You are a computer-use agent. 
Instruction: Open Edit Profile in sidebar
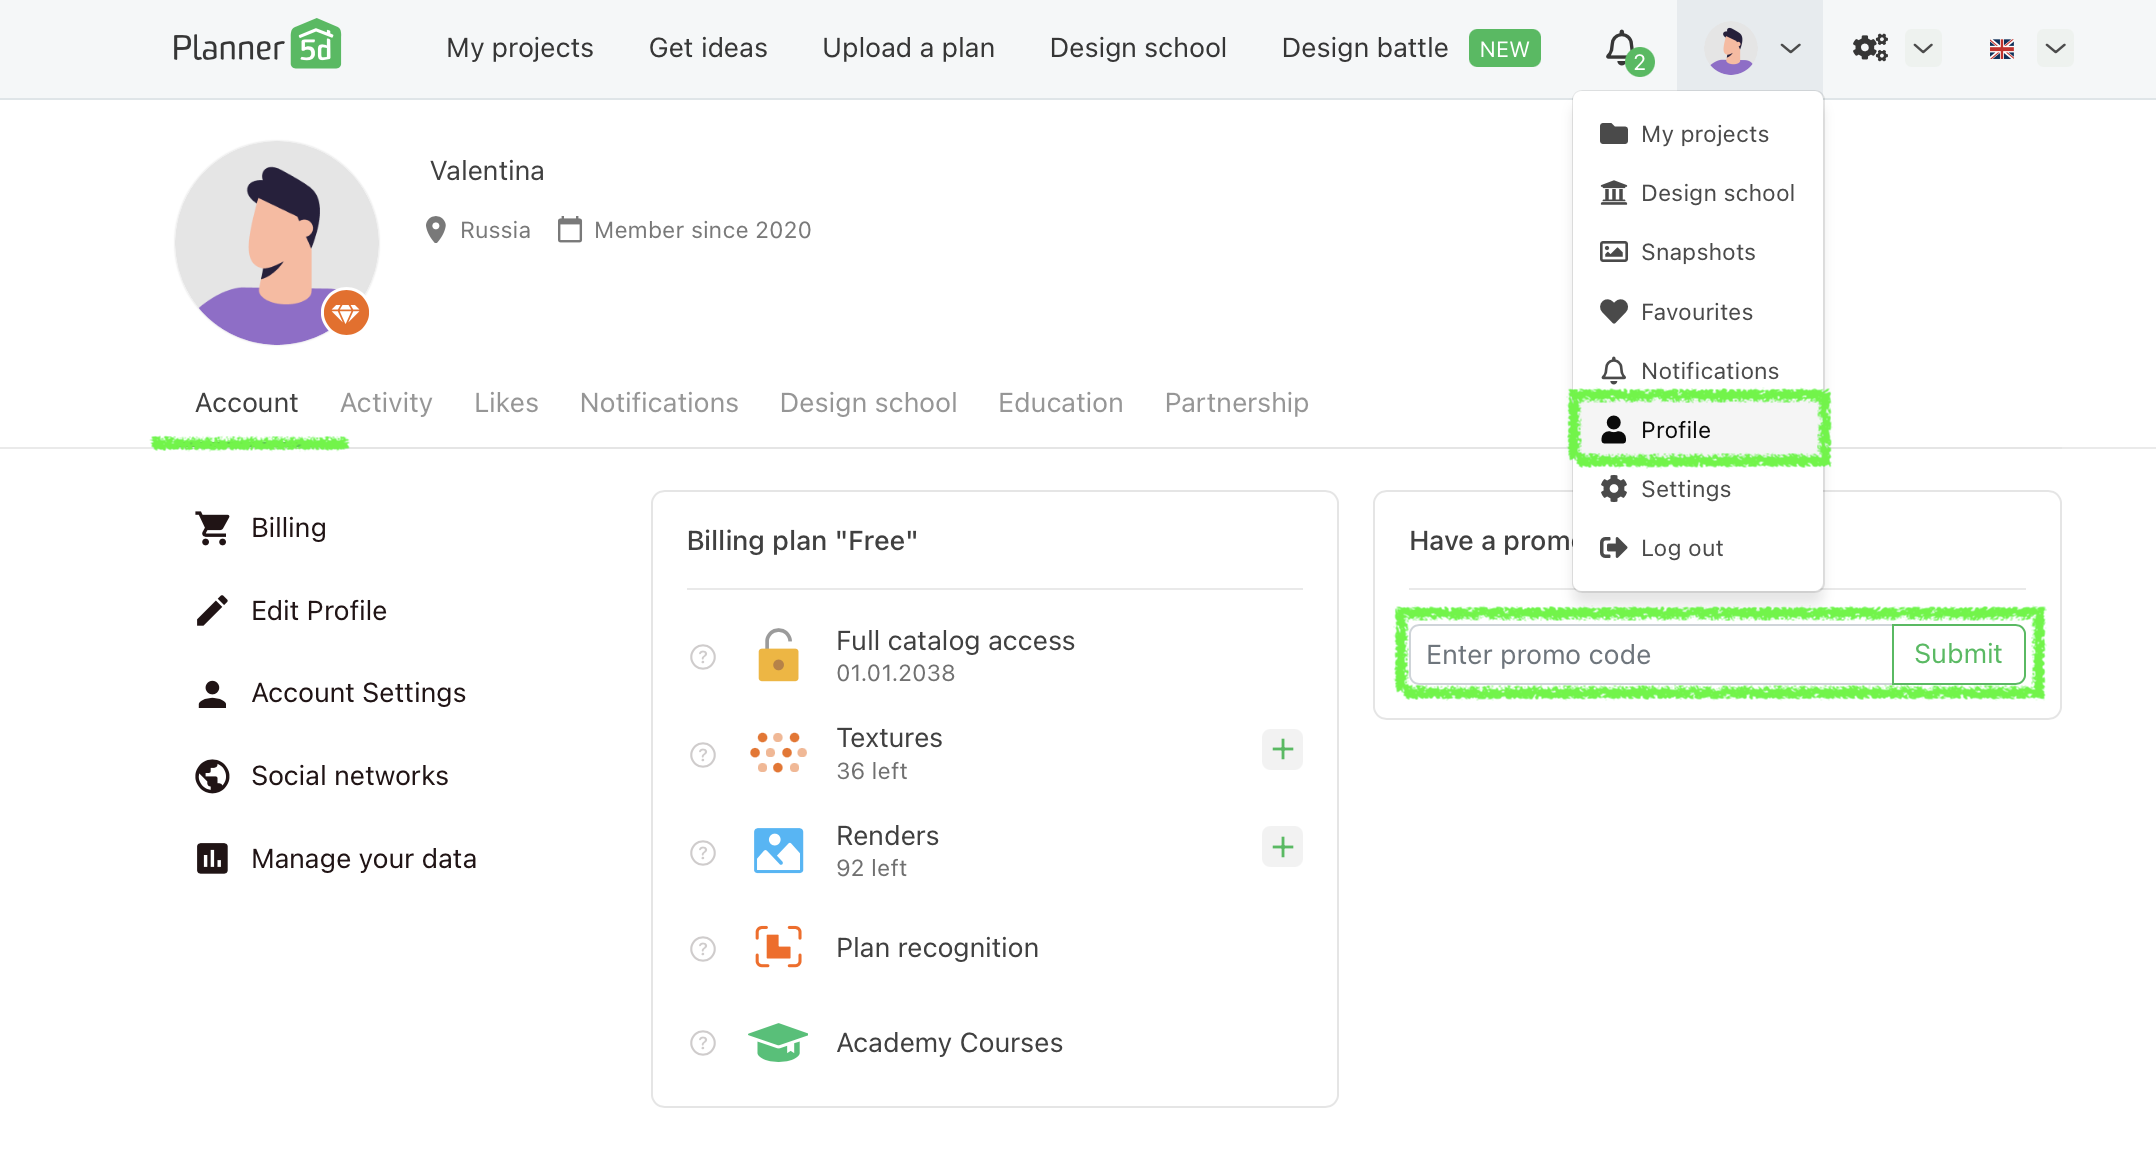[318, 611]
